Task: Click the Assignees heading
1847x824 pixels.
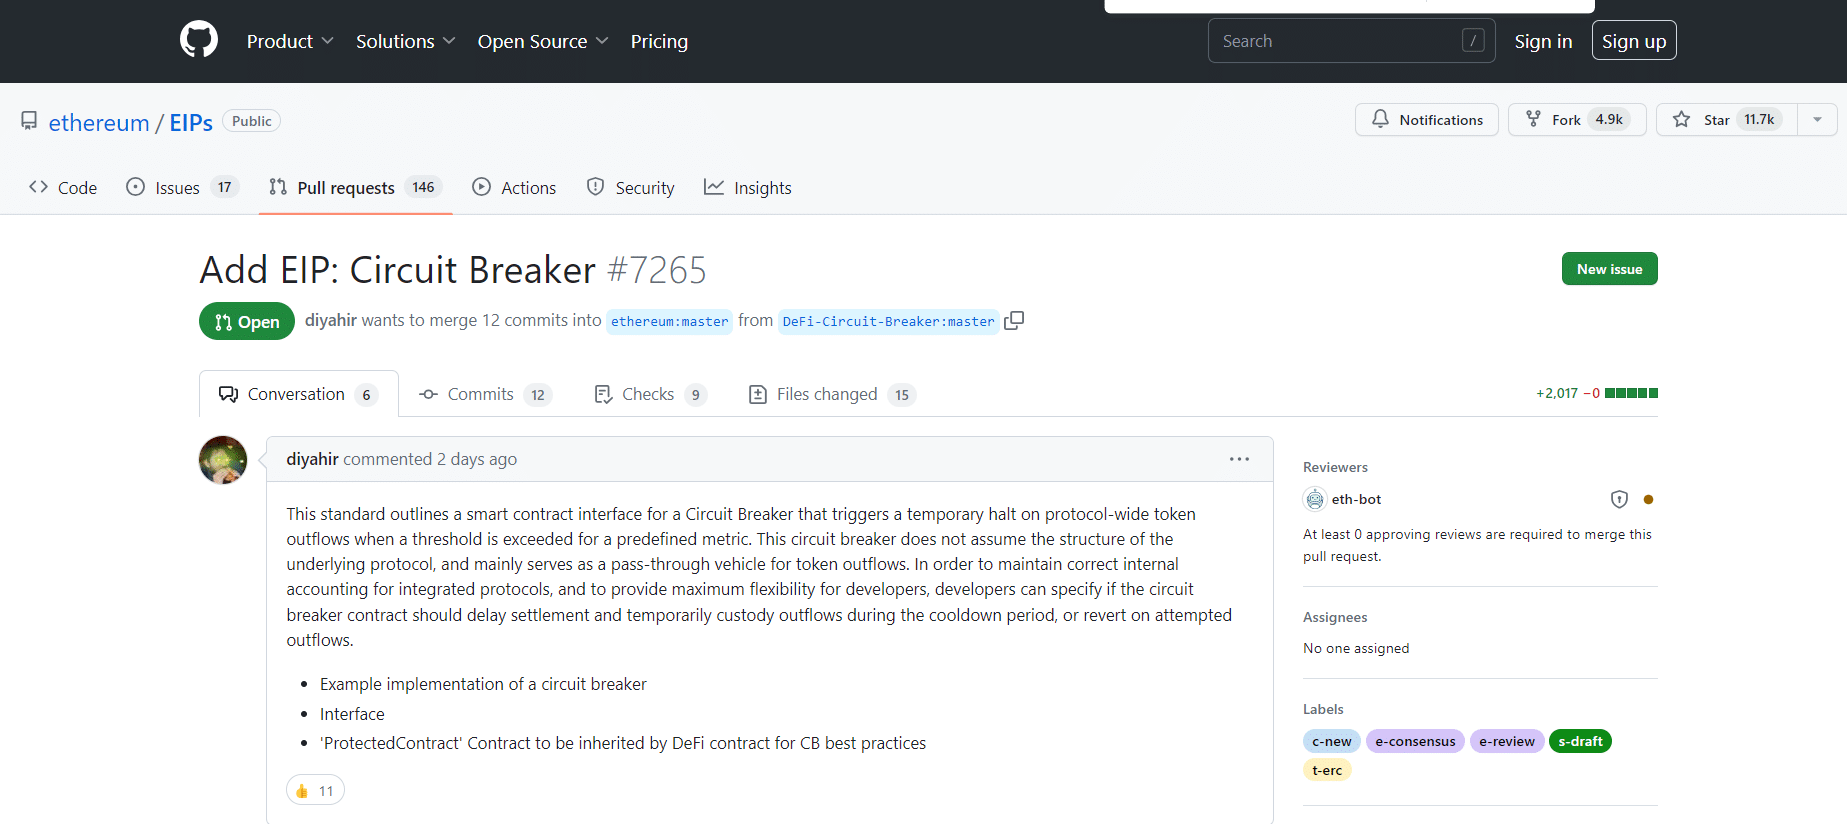Action: pyautogui.click(x=1335, y=617)
